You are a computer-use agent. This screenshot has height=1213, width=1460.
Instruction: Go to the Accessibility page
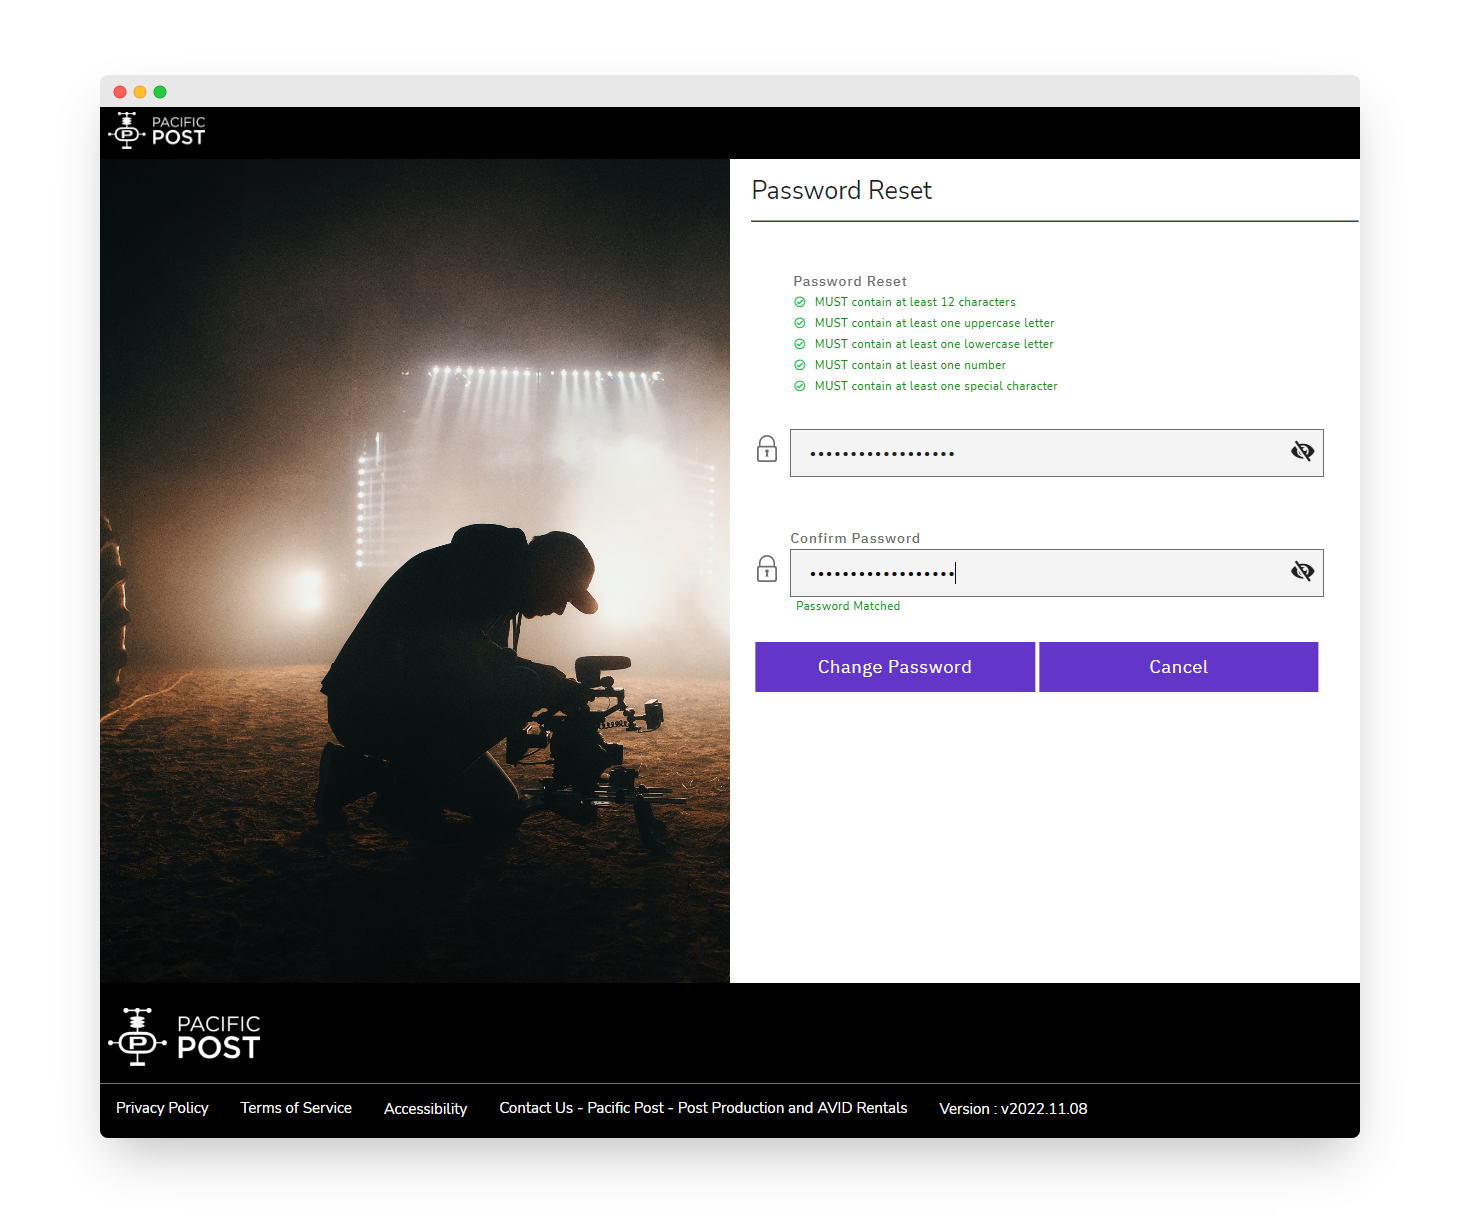click(425, 1109)
